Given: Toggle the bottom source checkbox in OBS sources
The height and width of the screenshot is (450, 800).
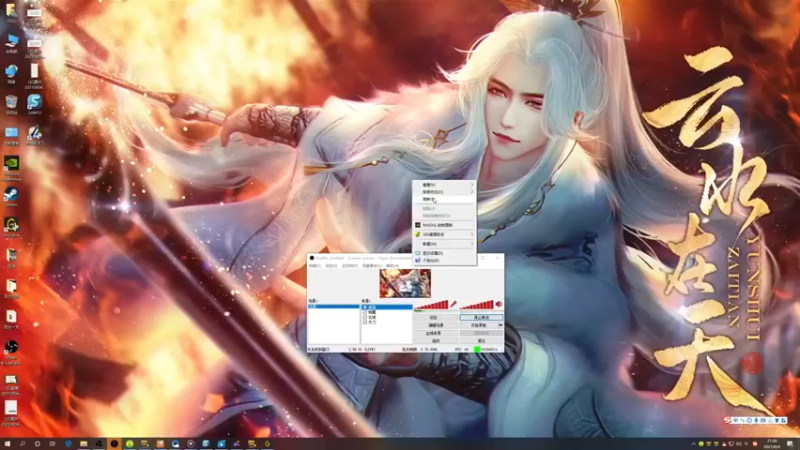Looking at the screenshot, I should pos(364,322).
